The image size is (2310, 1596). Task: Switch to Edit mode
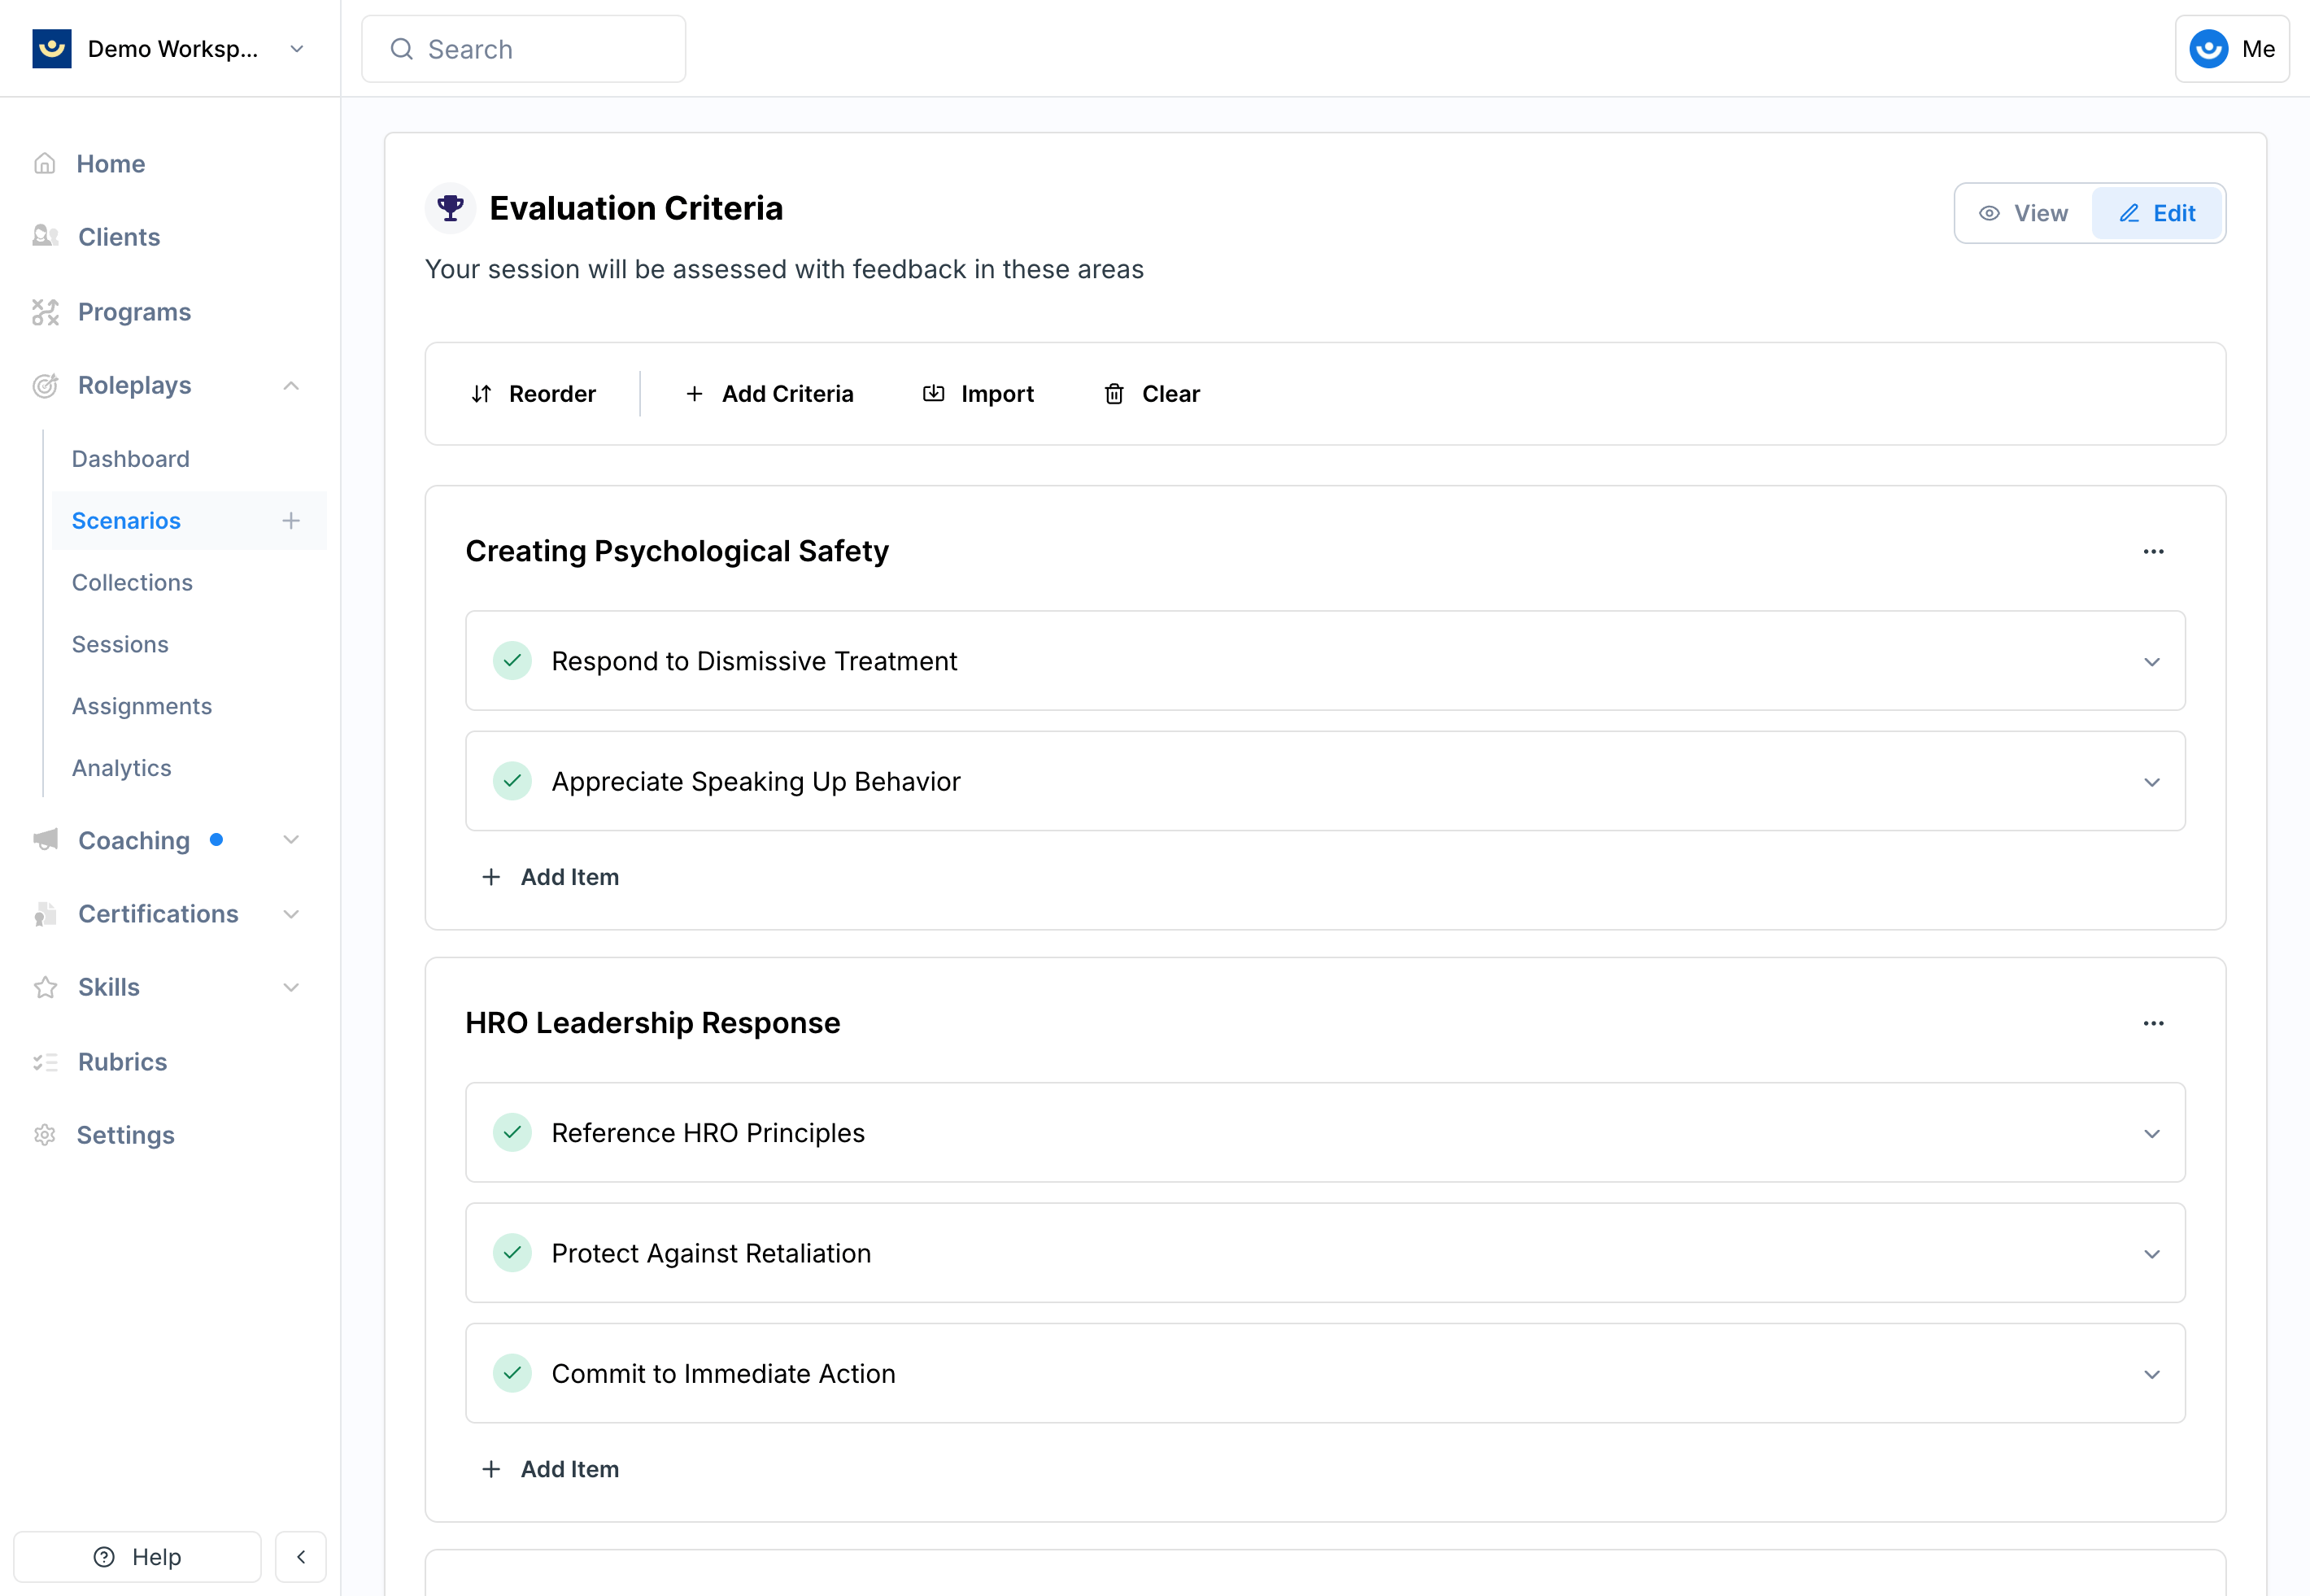click(x=2157, y=213)
